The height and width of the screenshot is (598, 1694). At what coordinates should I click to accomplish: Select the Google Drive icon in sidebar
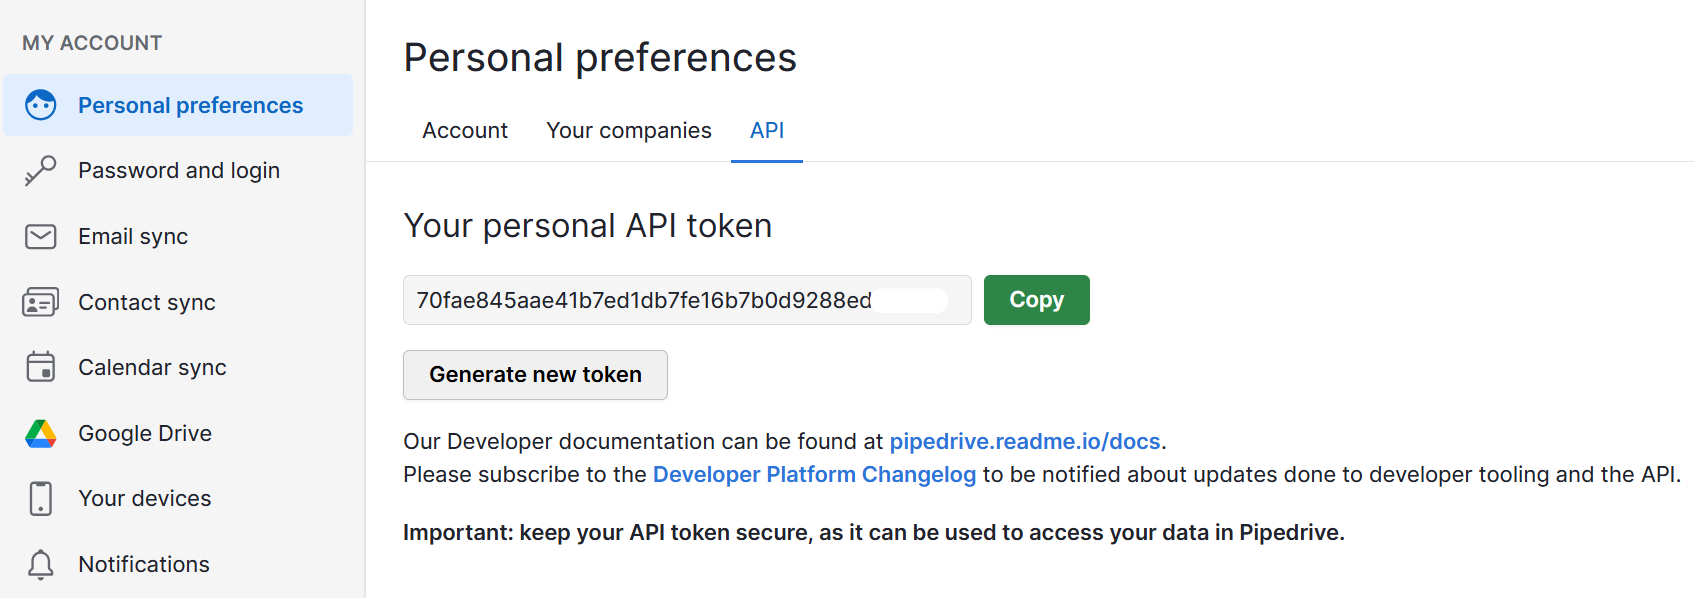pos(40,433)
